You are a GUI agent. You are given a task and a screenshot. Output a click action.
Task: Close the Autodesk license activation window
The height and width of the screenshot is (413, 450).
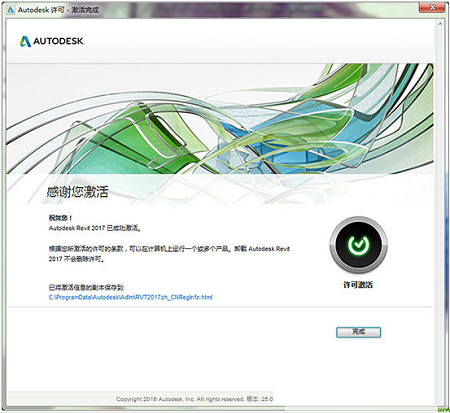coord(432,7)
